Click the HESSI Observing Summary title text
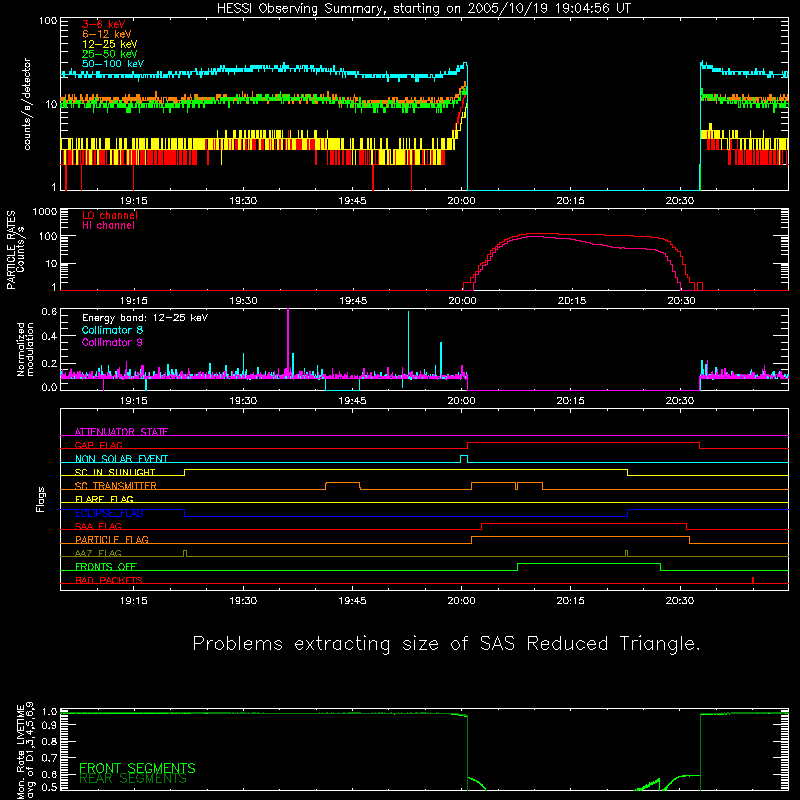Viewport: 800px width, 800px height. coord(424,9)
